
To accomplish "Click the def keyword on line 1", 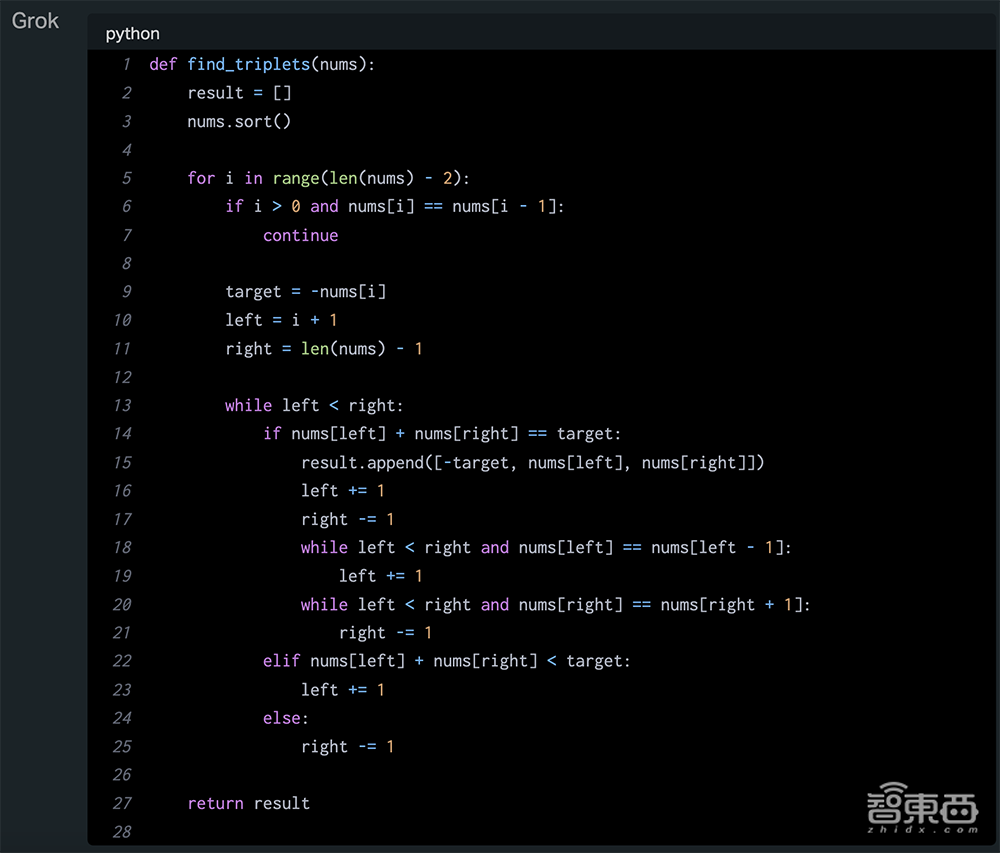I will coord(163,65).
